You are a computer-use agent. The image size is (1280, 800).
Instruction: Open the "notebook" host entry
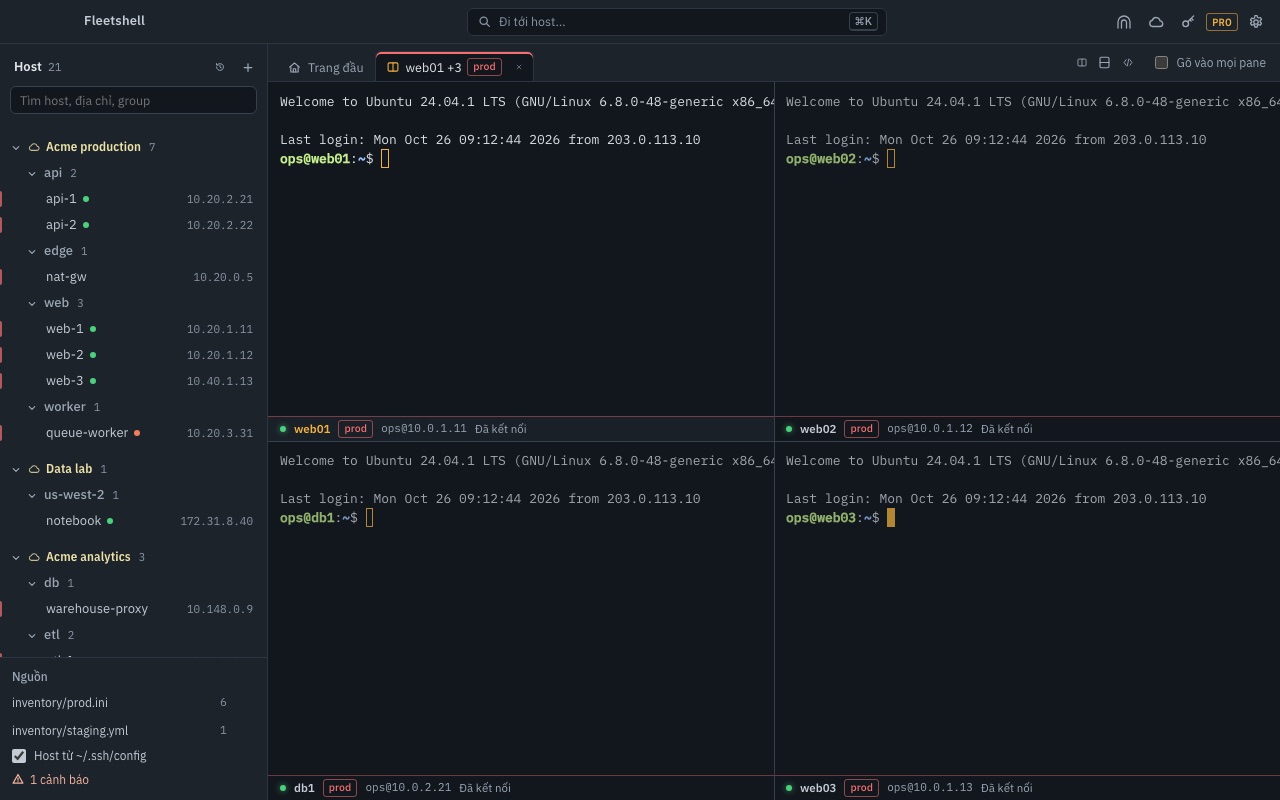pyautogui.click(x=133, y=521)
